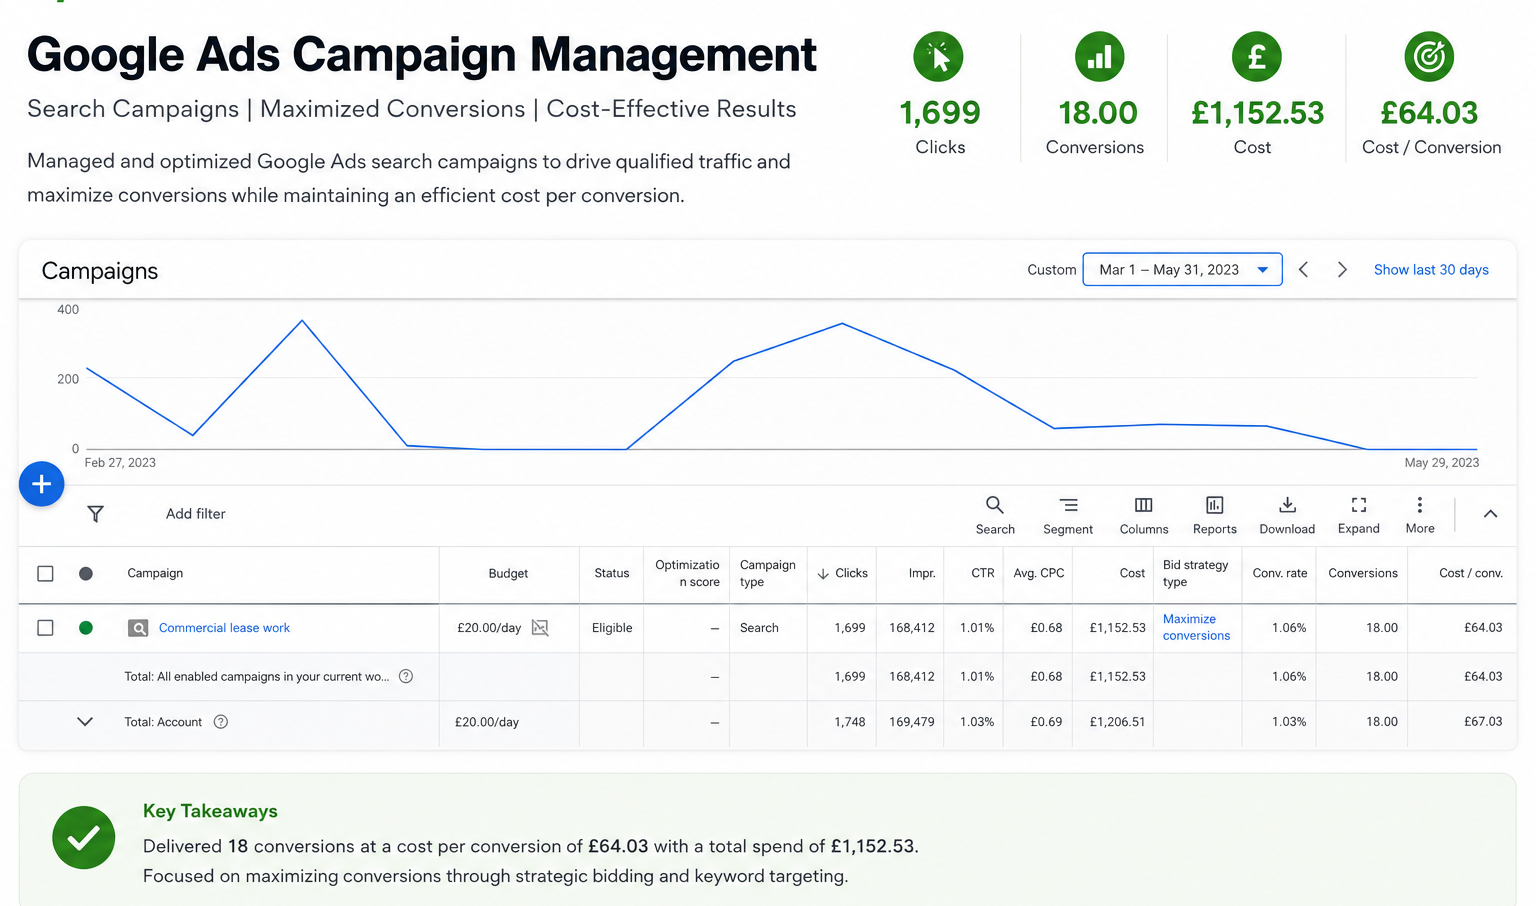Sort by the Budget column header

pyautogui.click(x=508, y=574)
